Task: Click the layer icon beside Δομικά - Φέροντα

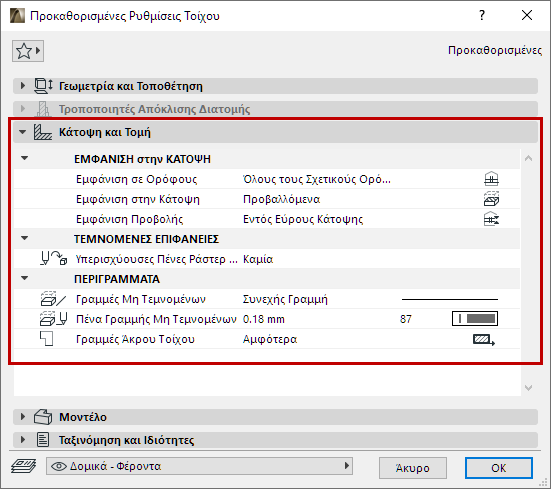Action: click(23, 466)
